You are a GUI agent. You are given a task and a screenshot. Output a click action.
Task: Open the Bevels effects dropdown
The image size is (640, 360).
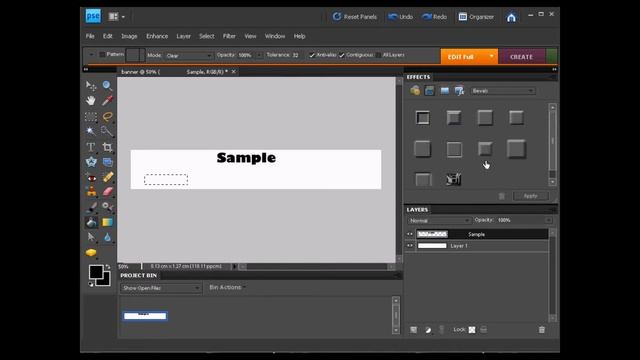(502, 91)
